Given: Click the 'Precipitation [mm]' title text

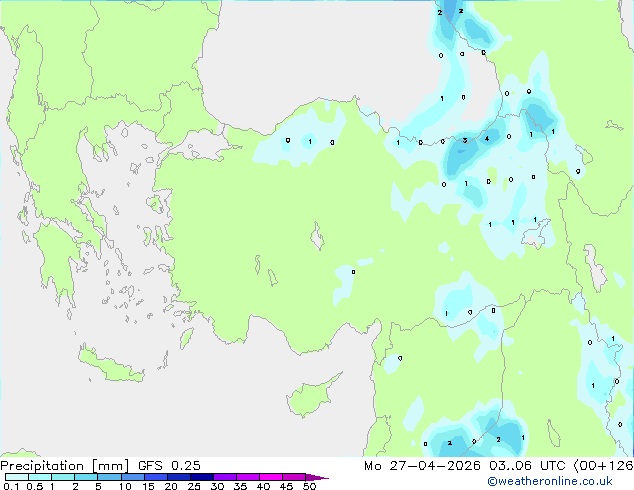Looking at the screenshot, I should pos(65,466).
